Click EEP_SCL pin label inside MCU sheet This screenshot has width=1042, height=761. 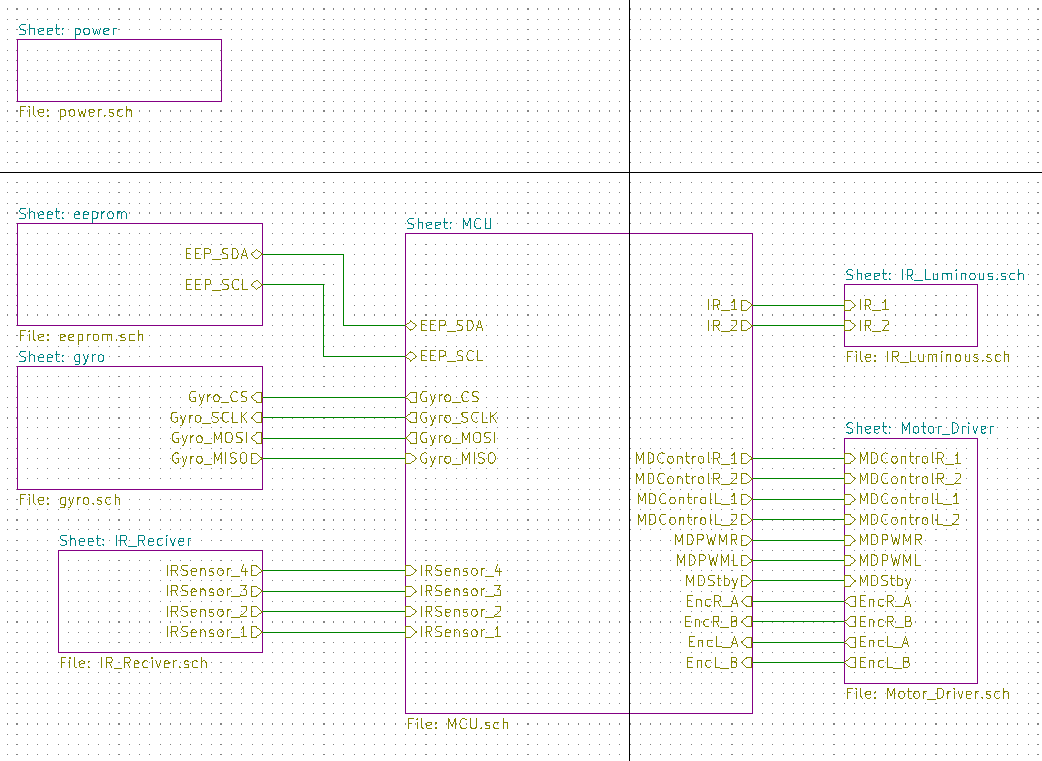click(x=452, y=356)
